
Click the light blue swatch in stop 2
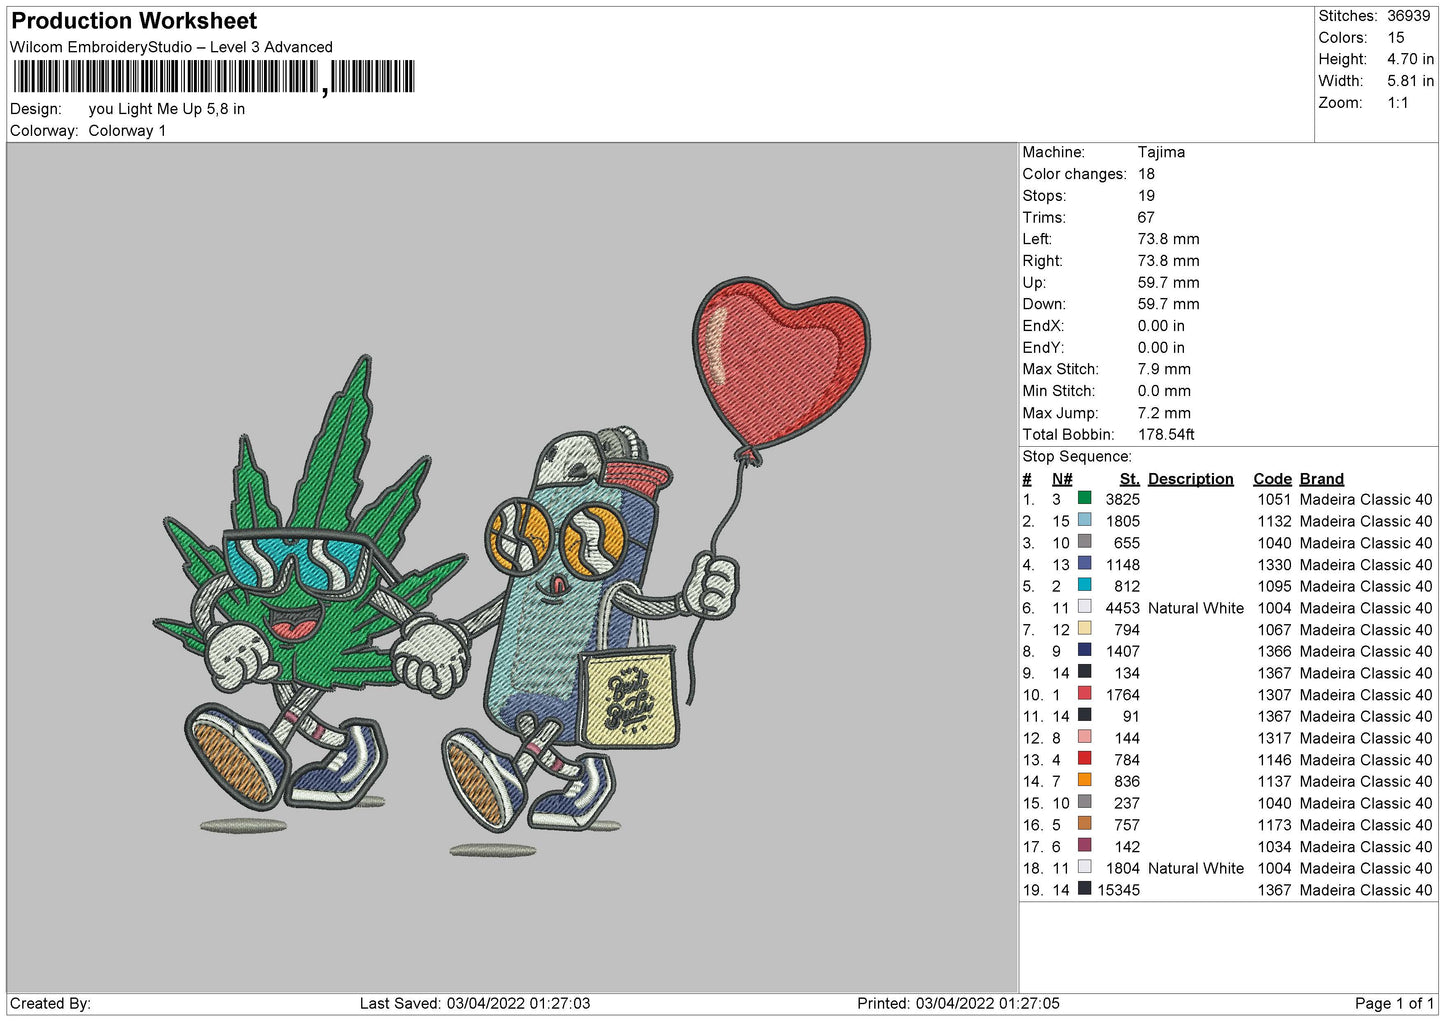(x=1084, y=520)
